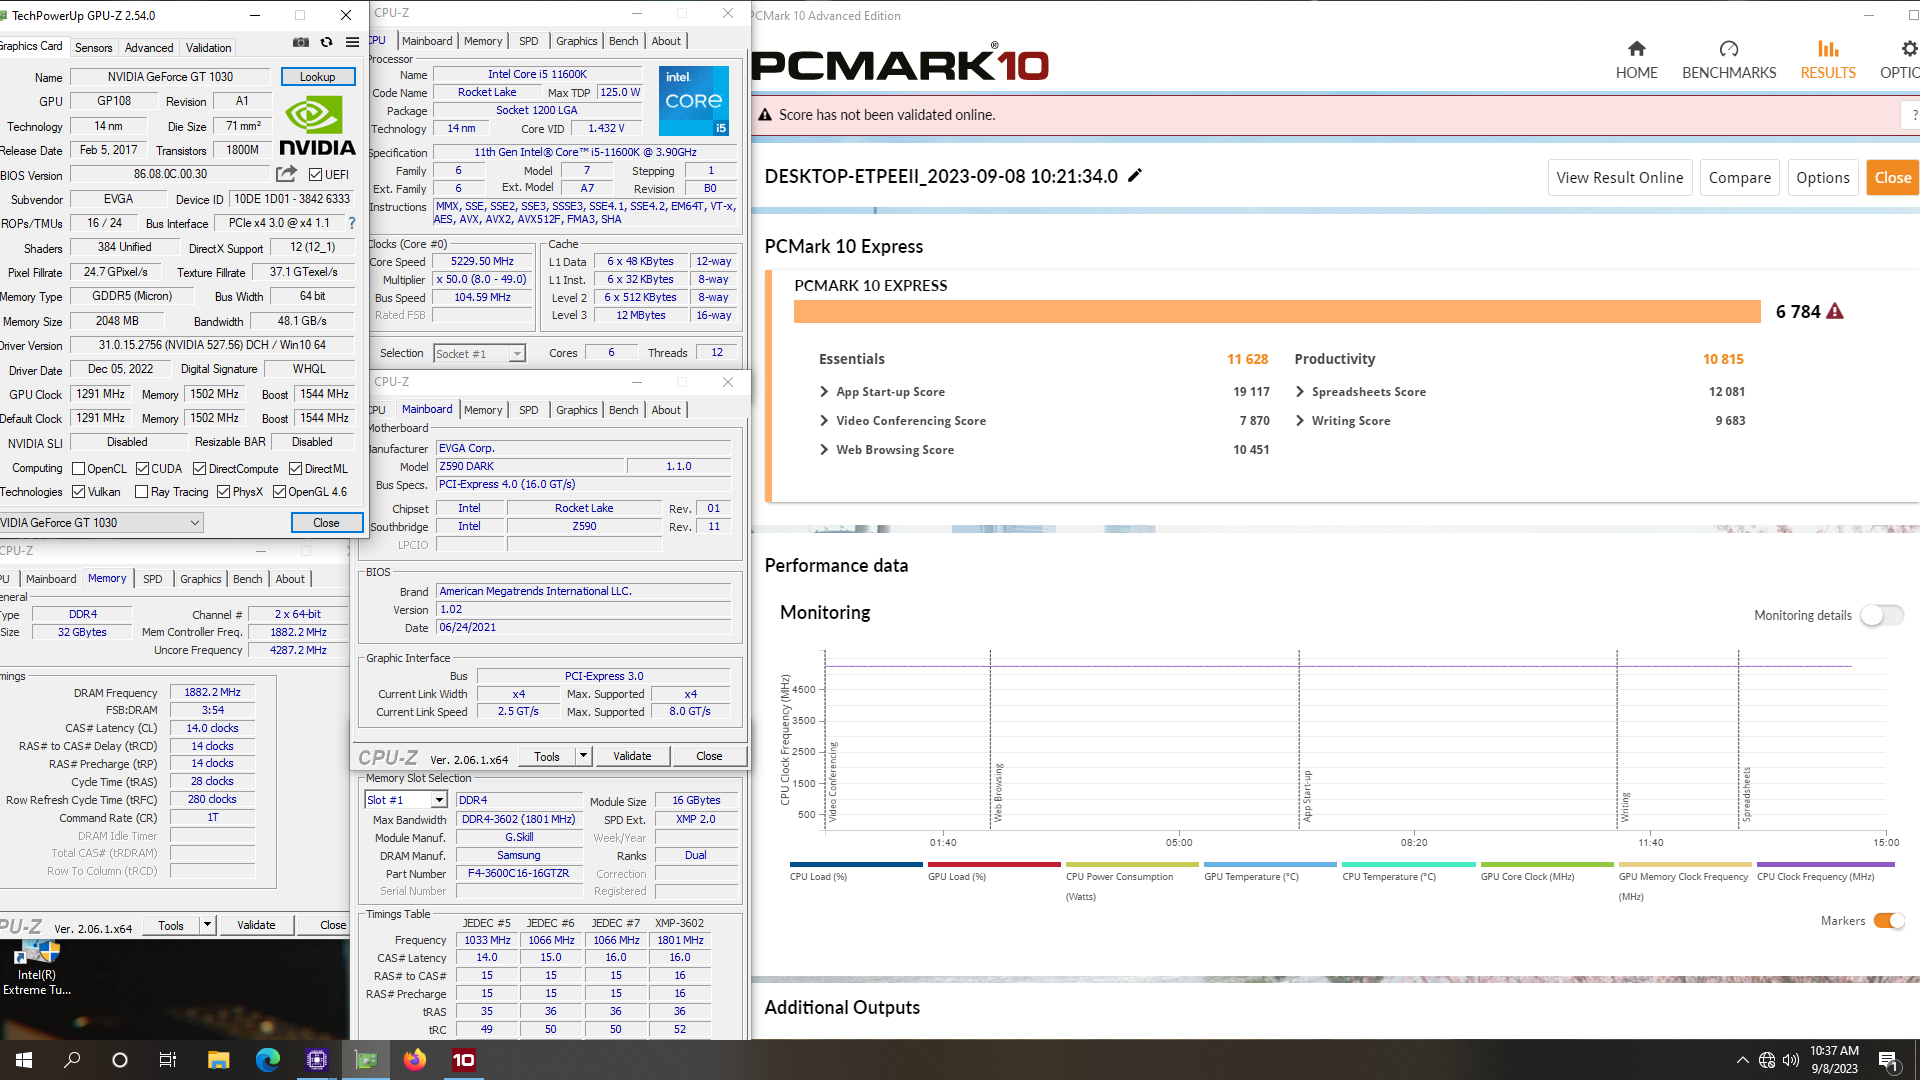This screenshot has width=1920, height=1080.
Task: Open taskbar Search icon
Action: click(72, 1060)
